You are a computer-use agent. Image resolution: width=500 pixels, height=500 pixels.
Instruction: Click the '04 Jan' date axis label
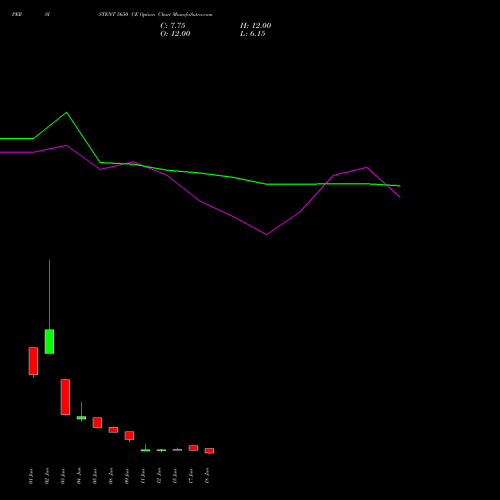[79, 476]
